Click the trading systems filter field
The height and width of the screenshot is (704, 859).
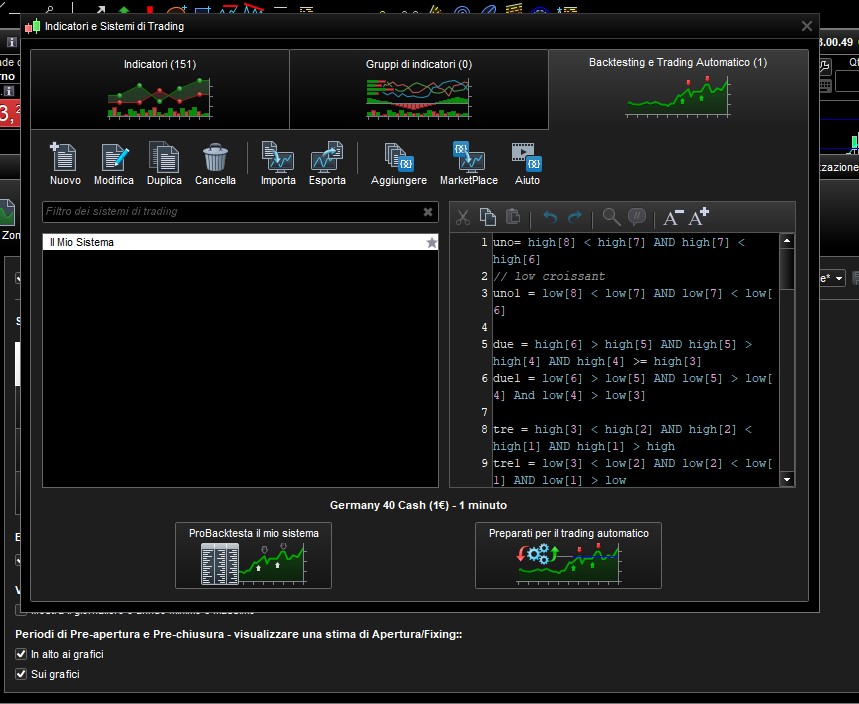point(230,212)
